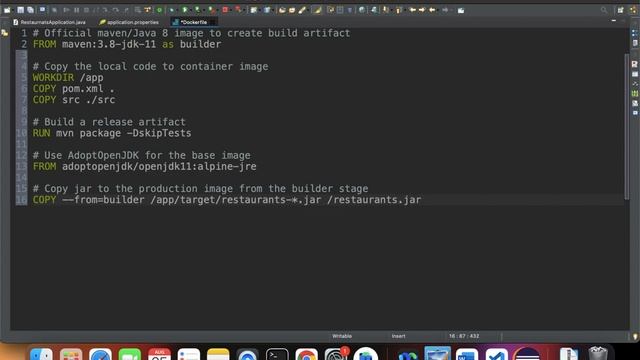This screenshot has height=360, width=640.
Task: Open Finder from the Dock
Action: click(x=41, y=354)
